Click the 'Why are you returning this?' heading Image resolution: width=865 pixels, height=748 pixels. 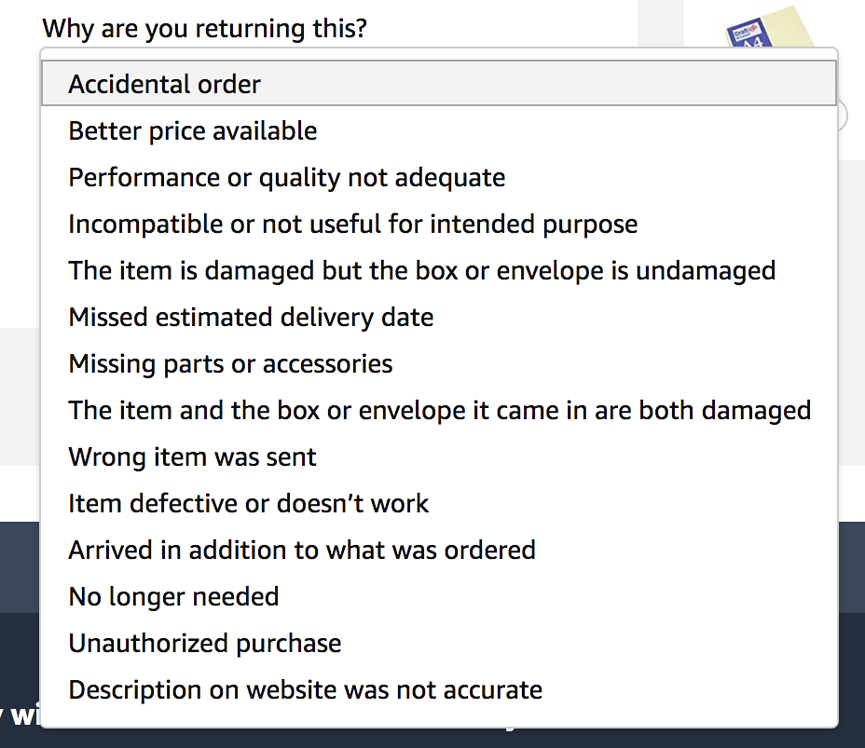pyautogui.click(x=205, y=28)
